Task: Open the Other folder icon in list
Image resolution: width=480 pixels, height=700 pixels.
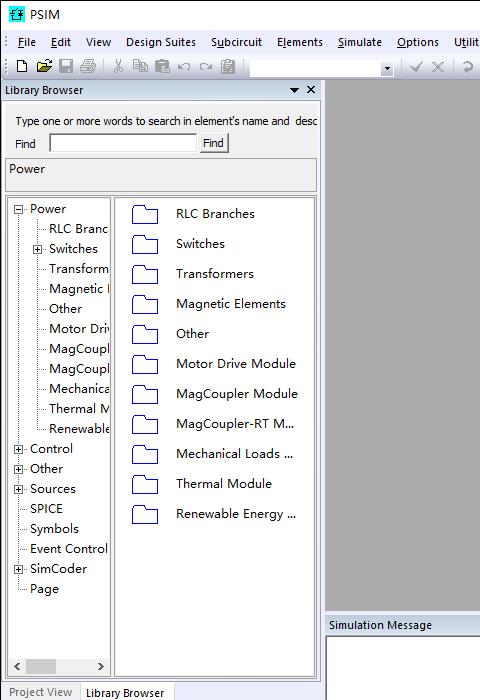Action: [145, 334]
